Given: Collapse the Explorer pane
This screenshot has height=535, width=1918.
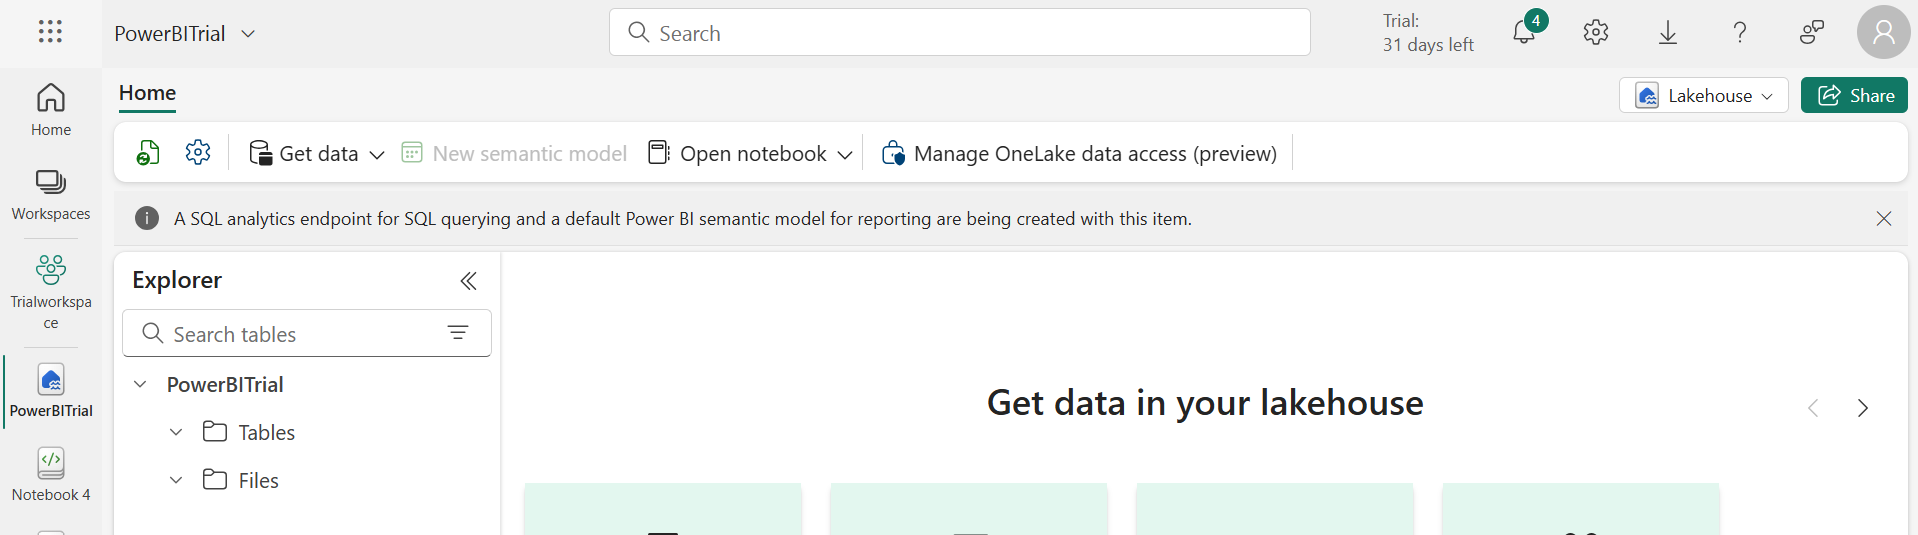Looking at the screenshot, I should (468, 281).
